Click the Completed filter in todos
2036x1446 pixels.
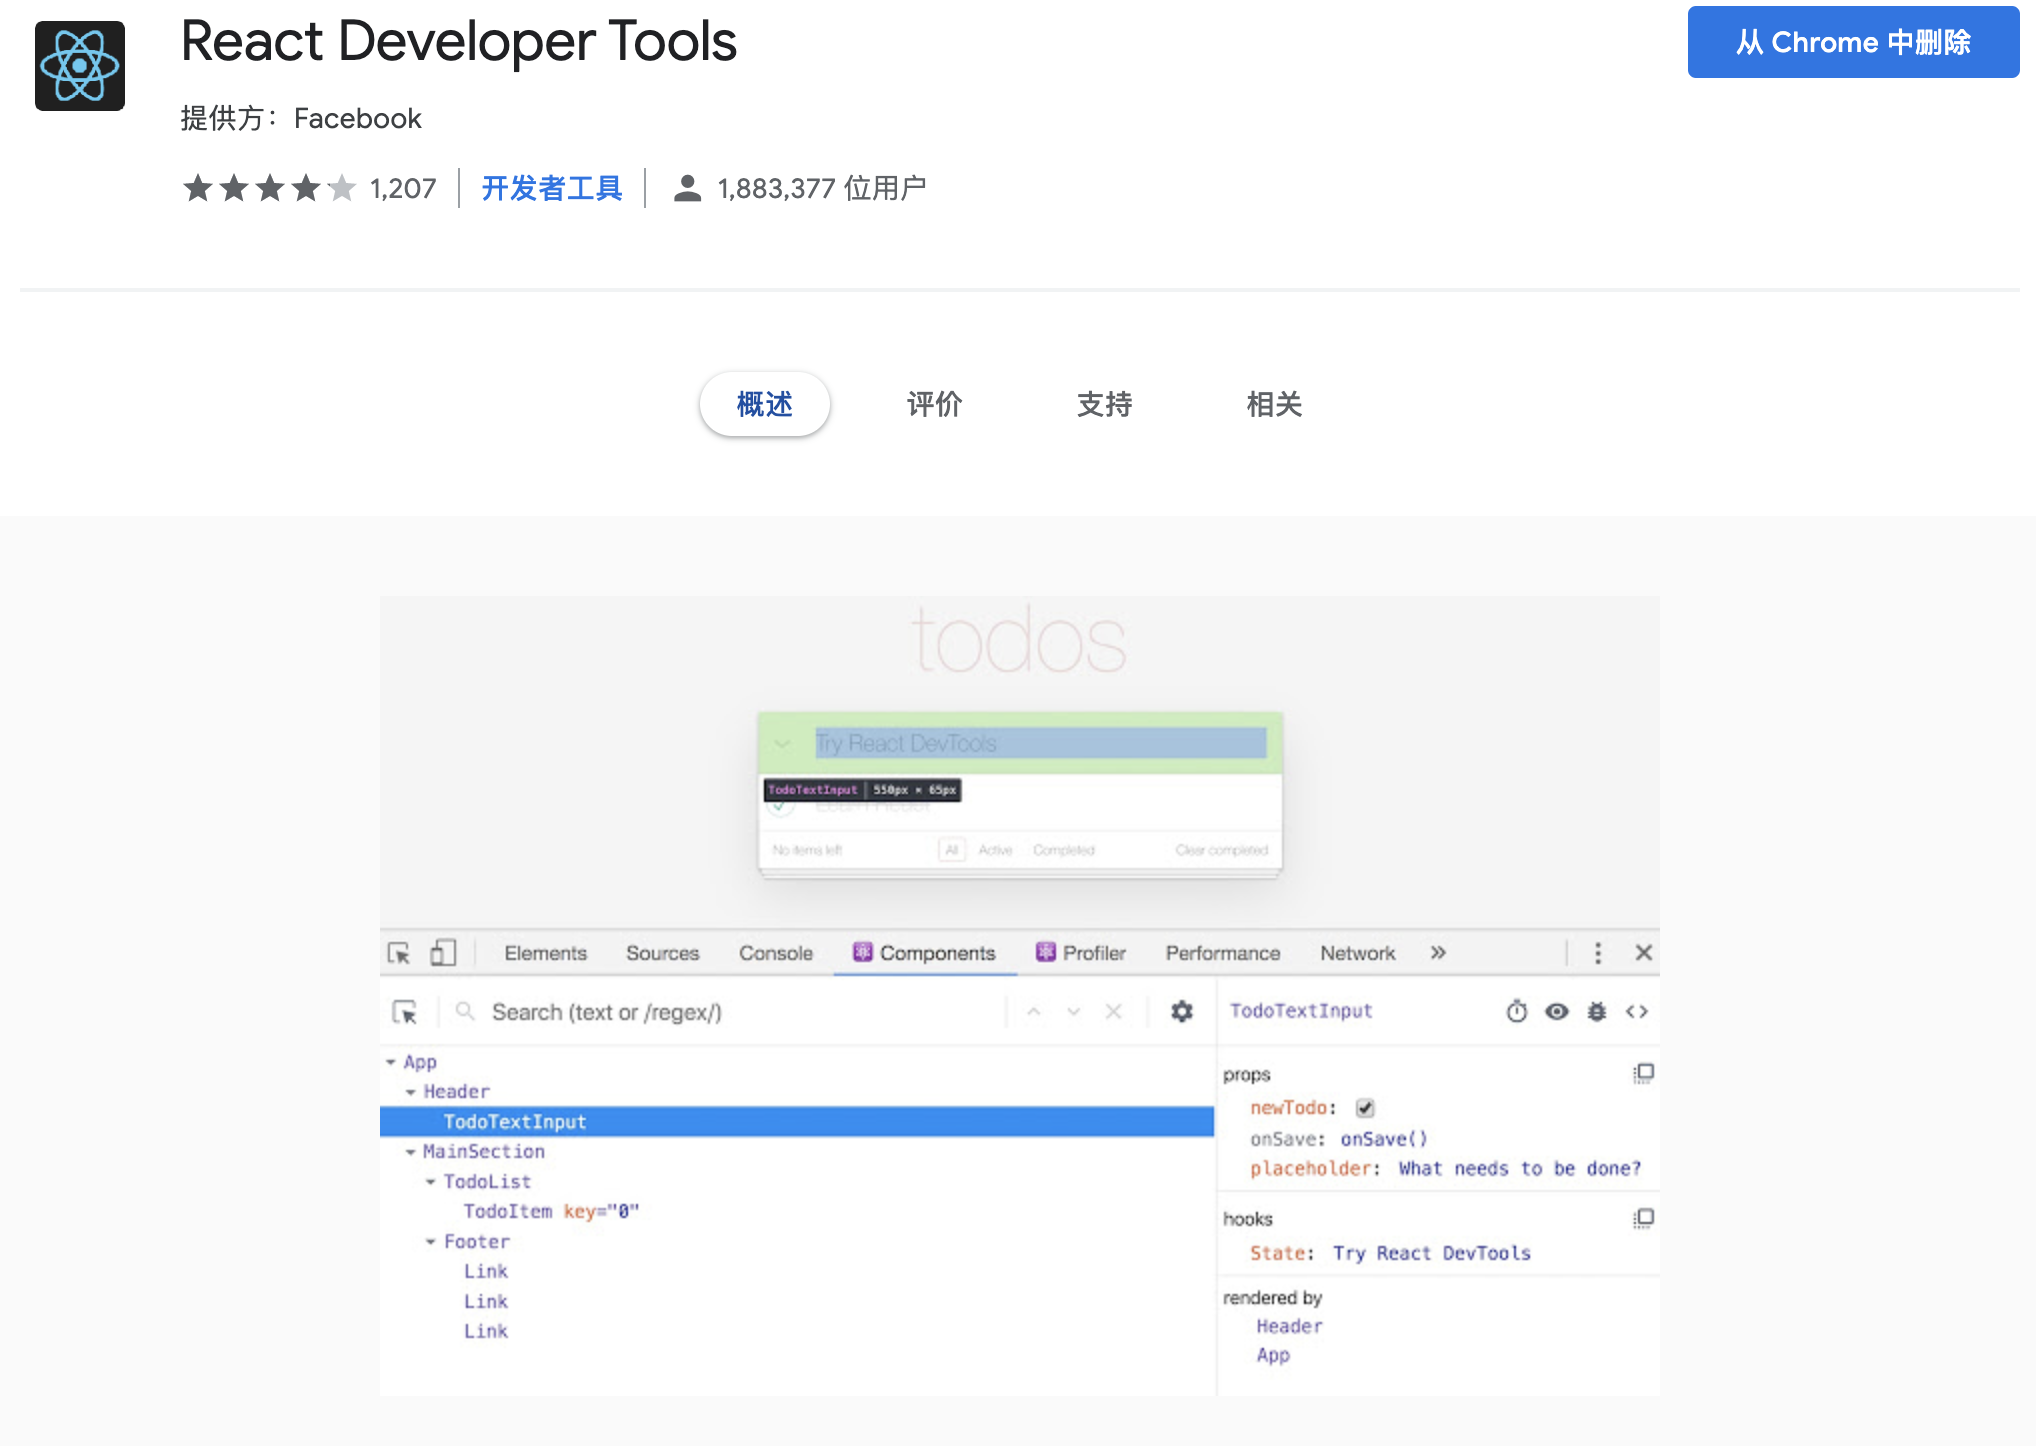(1064, 850)
